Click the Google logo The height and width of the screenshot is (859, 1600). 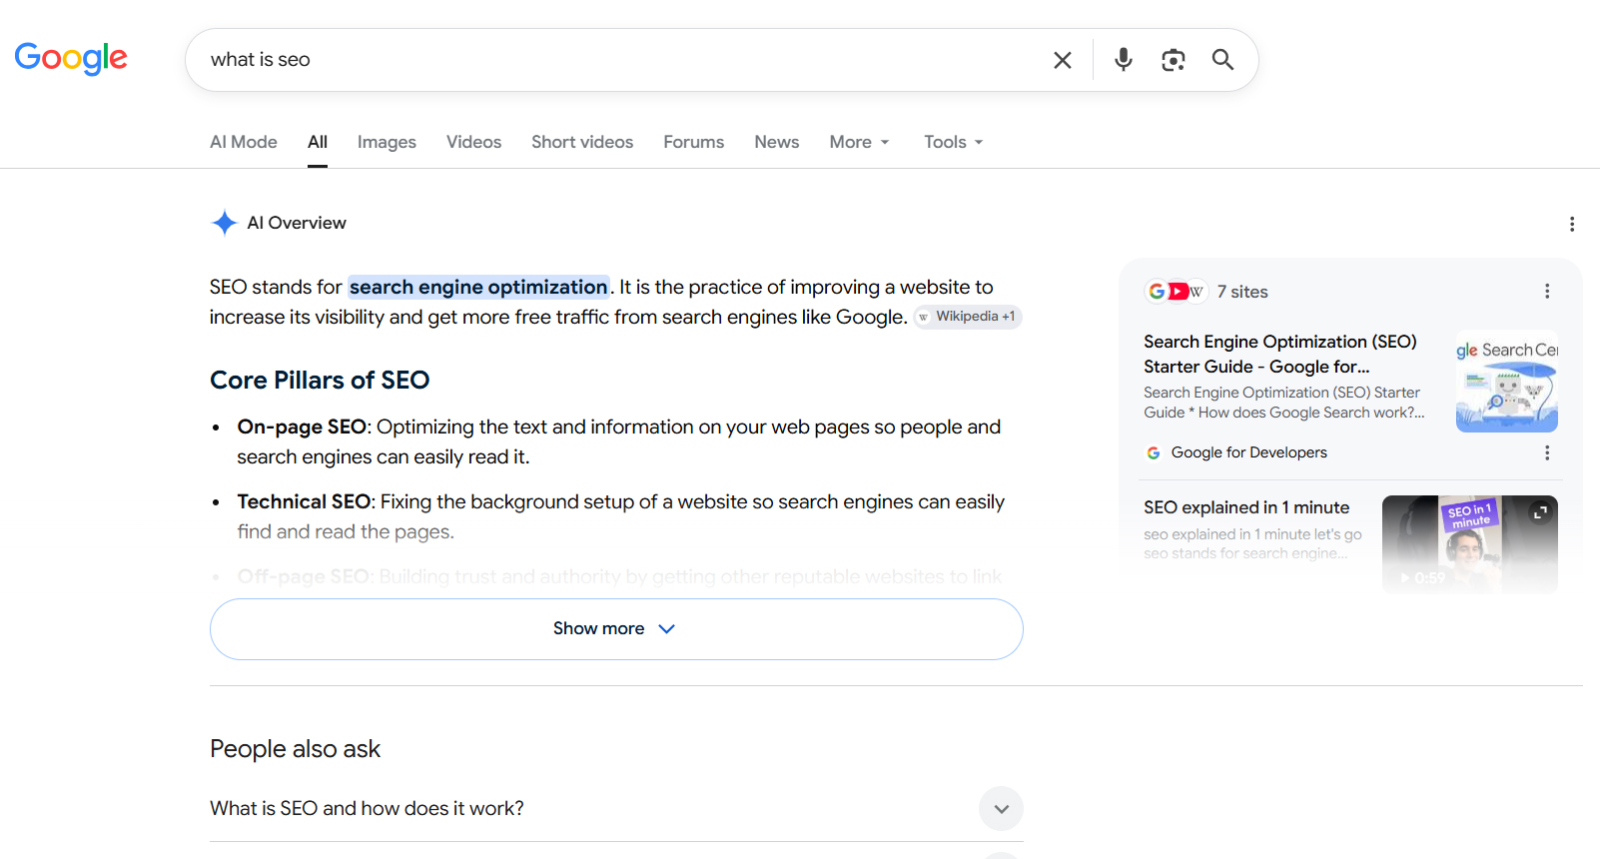(71, 59)
